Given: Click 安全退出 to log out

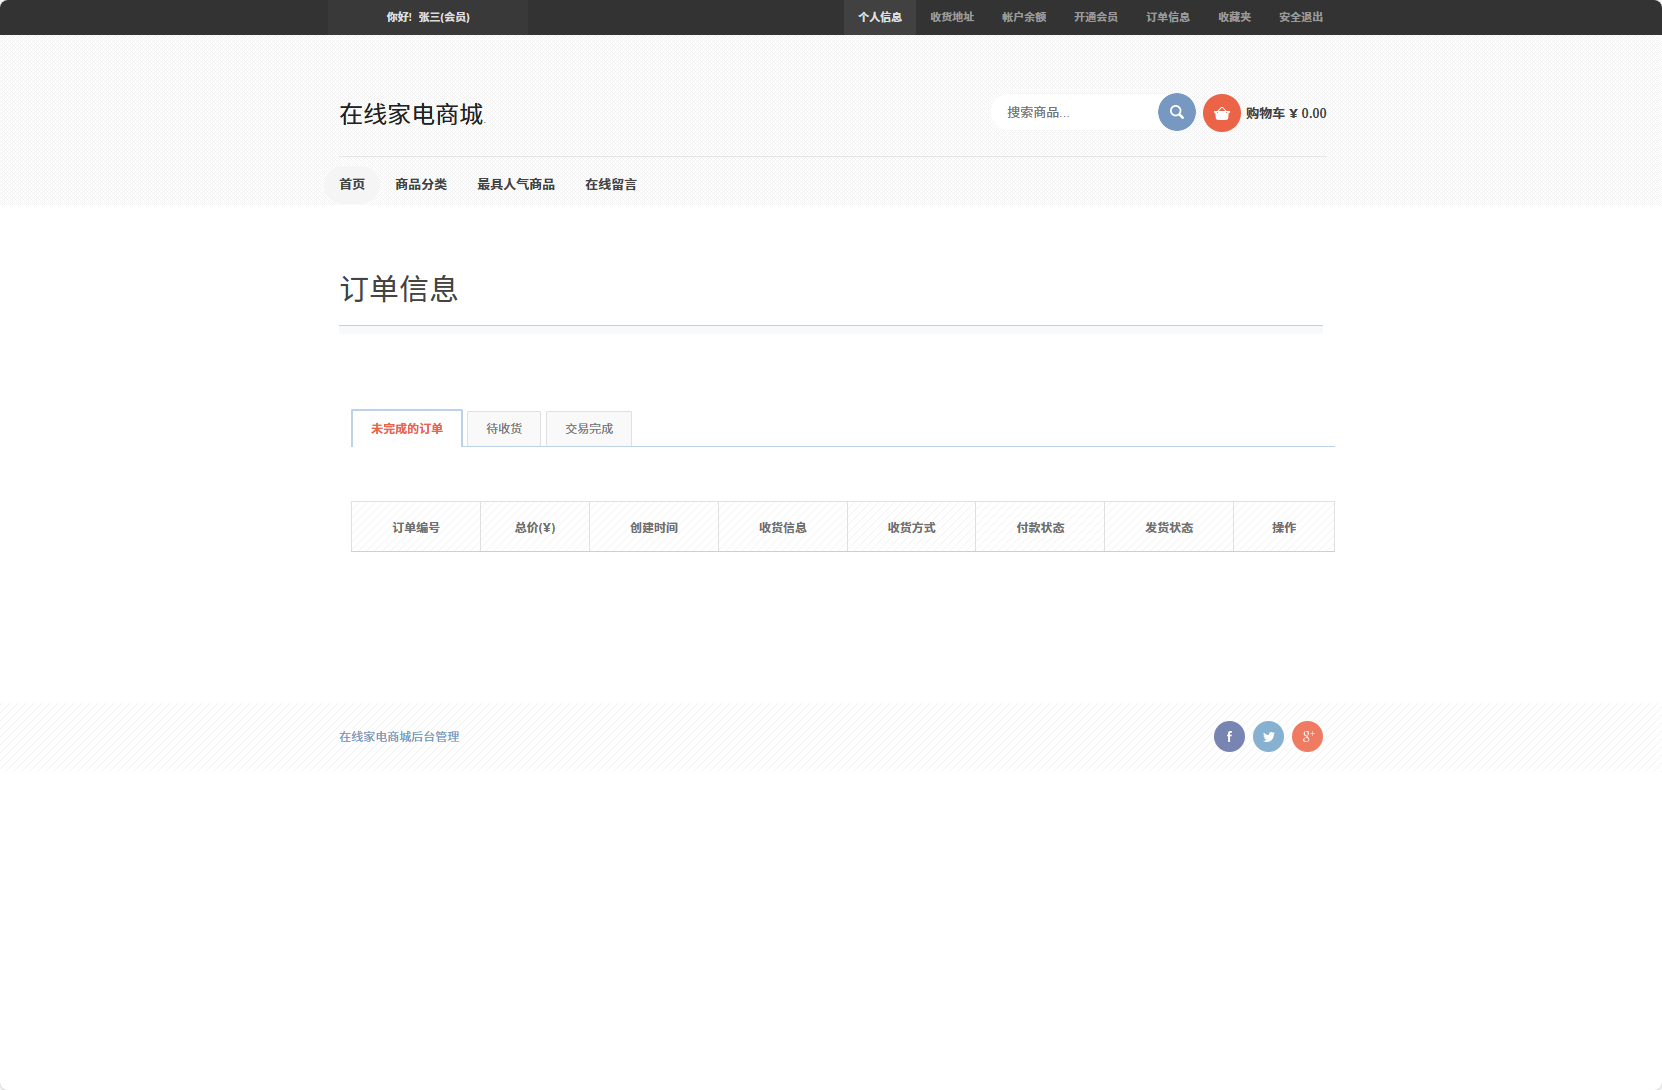Looking at the screenshot, I should pyautogui.click(x=1299, y=17).
